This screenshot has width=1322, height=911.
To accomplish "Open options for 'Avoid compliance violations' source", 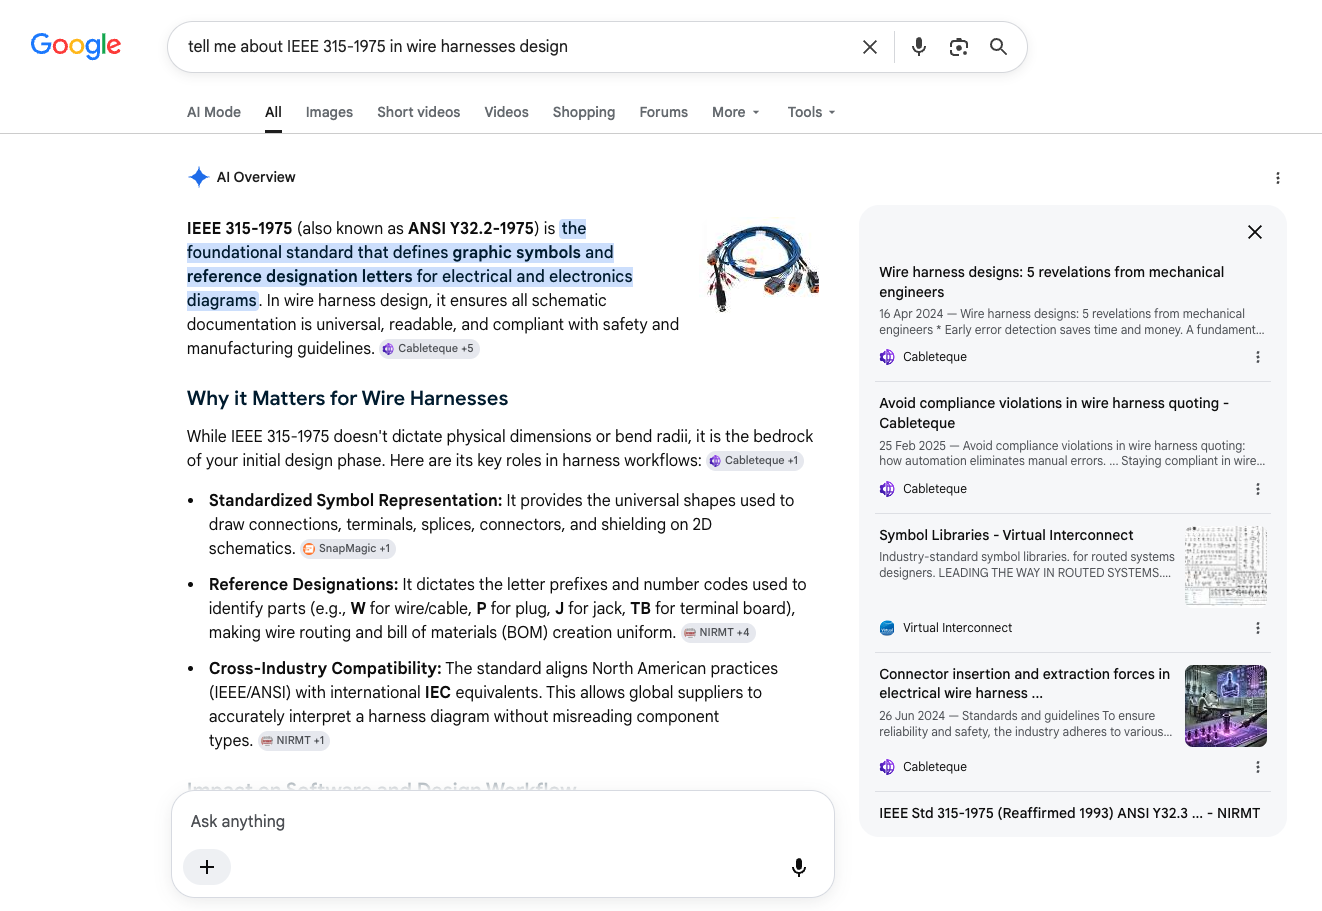I will (x=1258, y=489).
